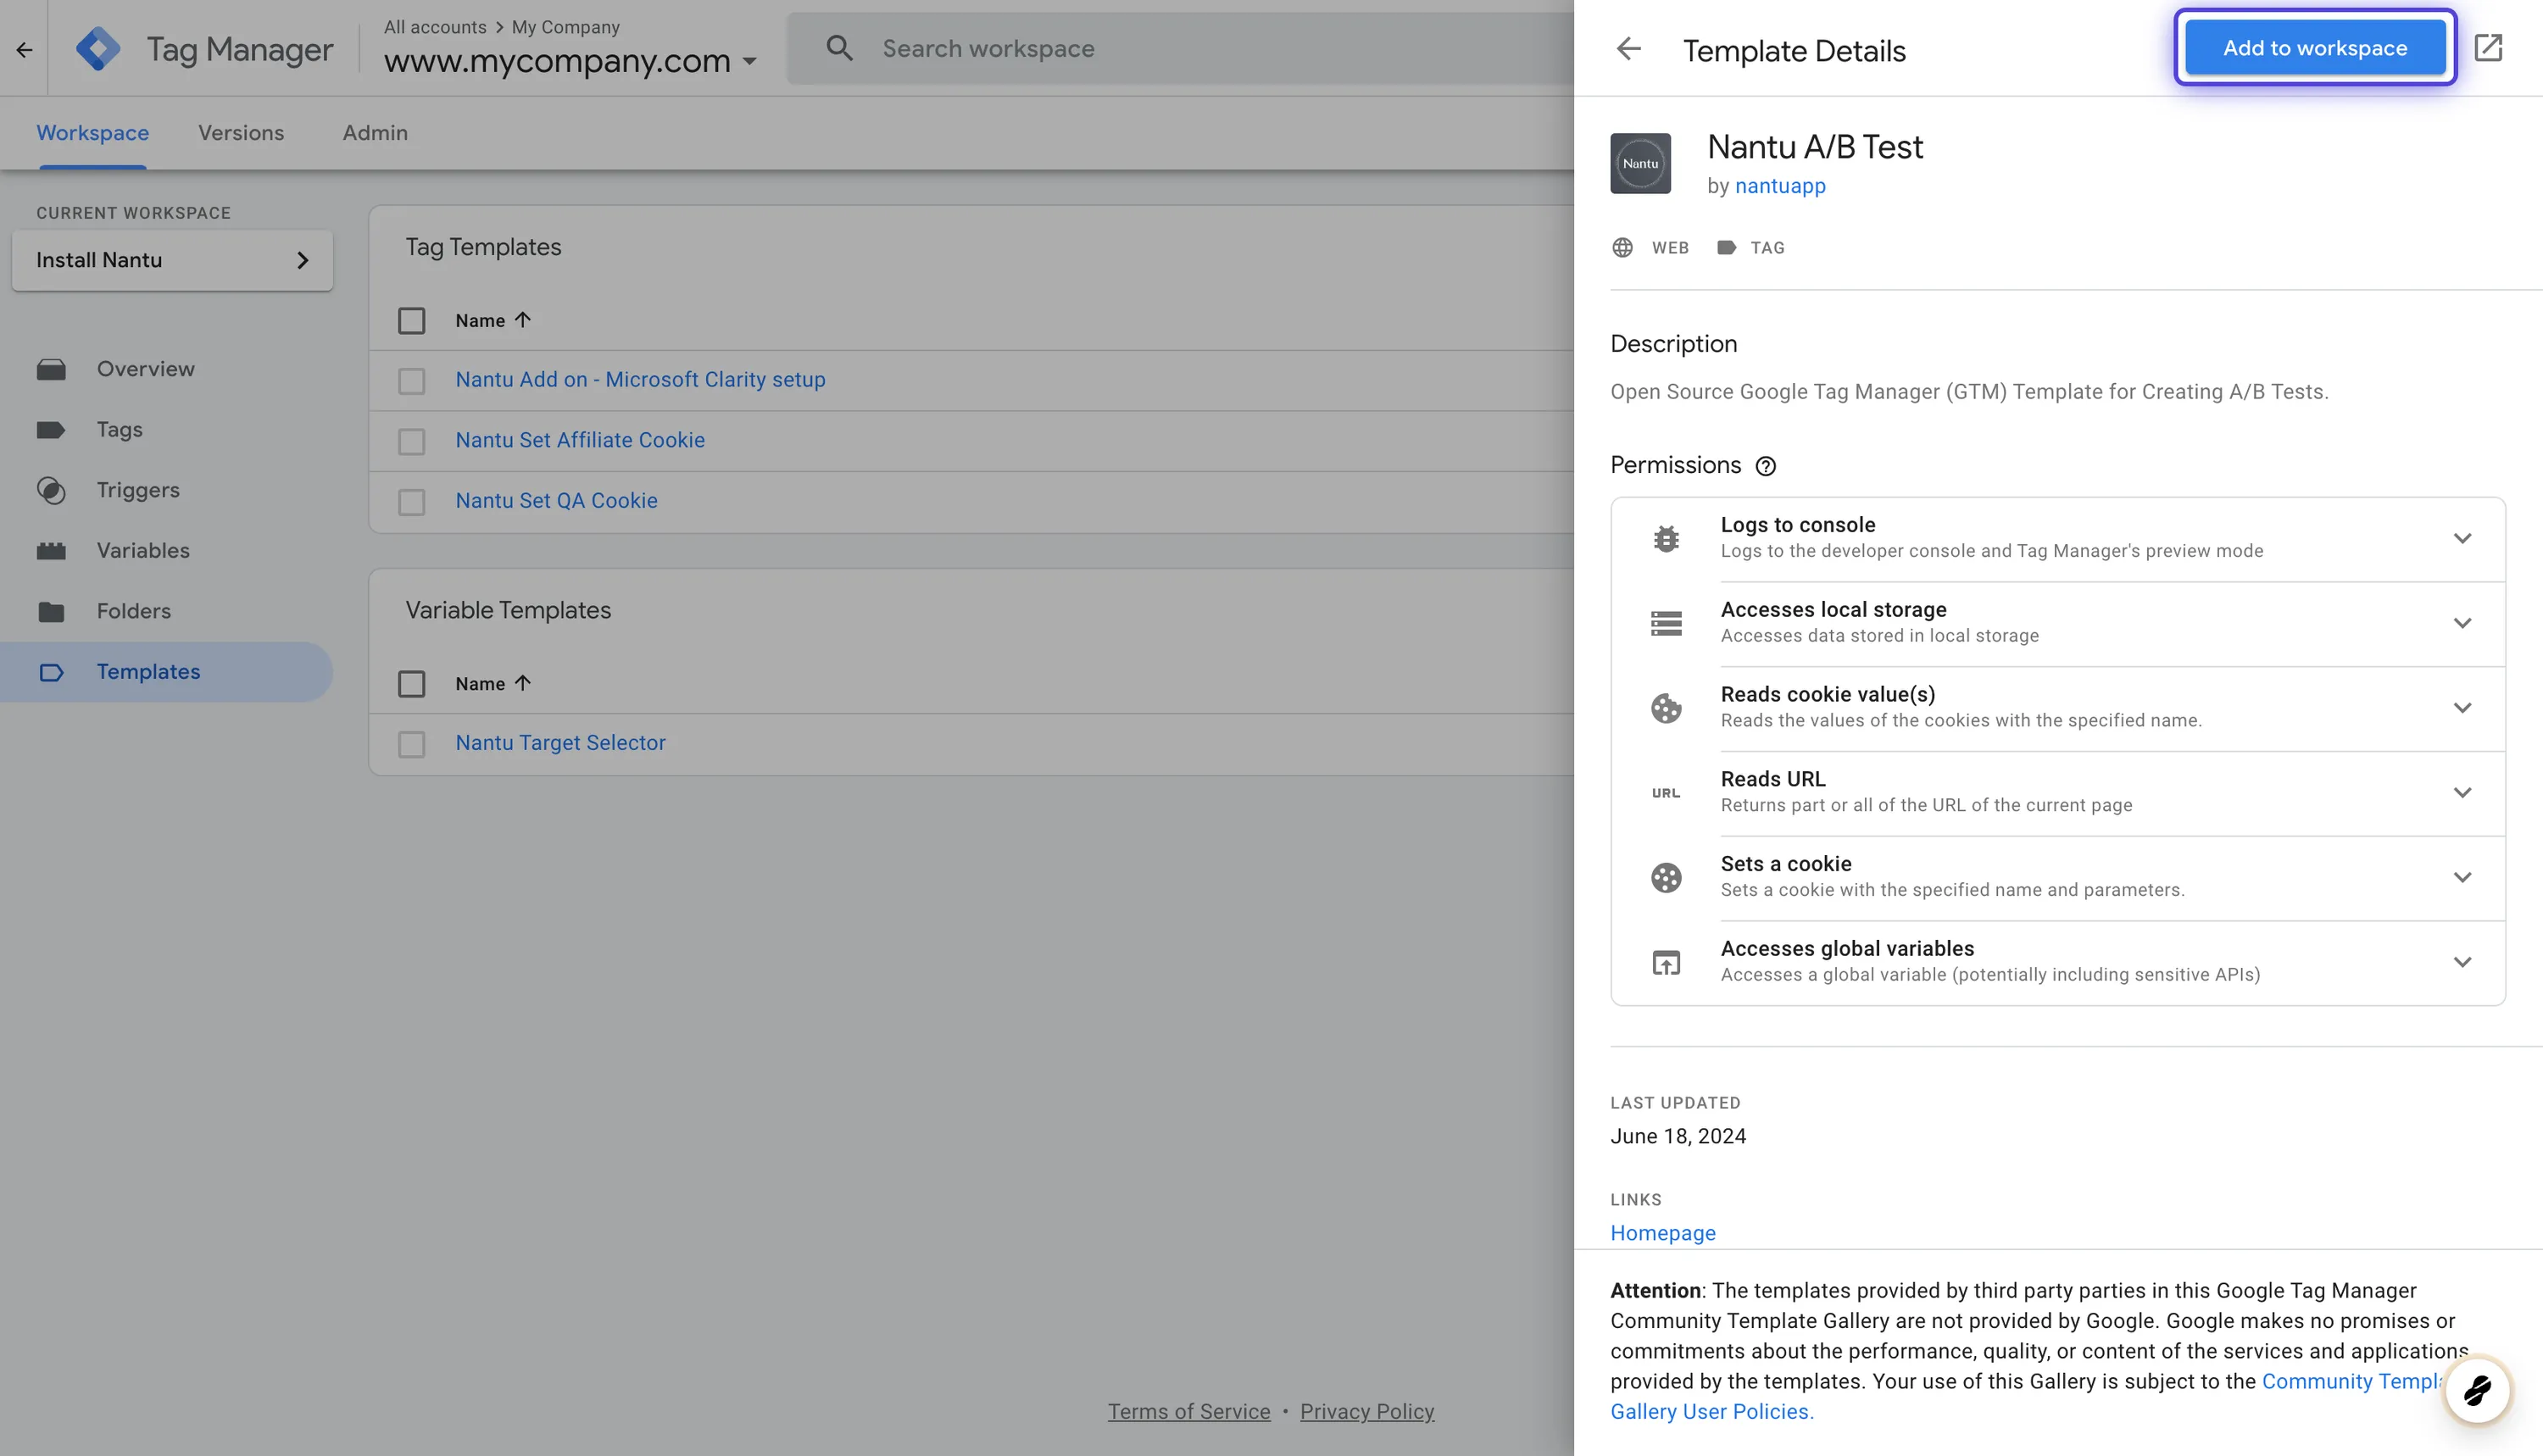Click the Nantu template logo thumbnail
Viewport: 2543px width, 1456px height.
(1640, 163)
